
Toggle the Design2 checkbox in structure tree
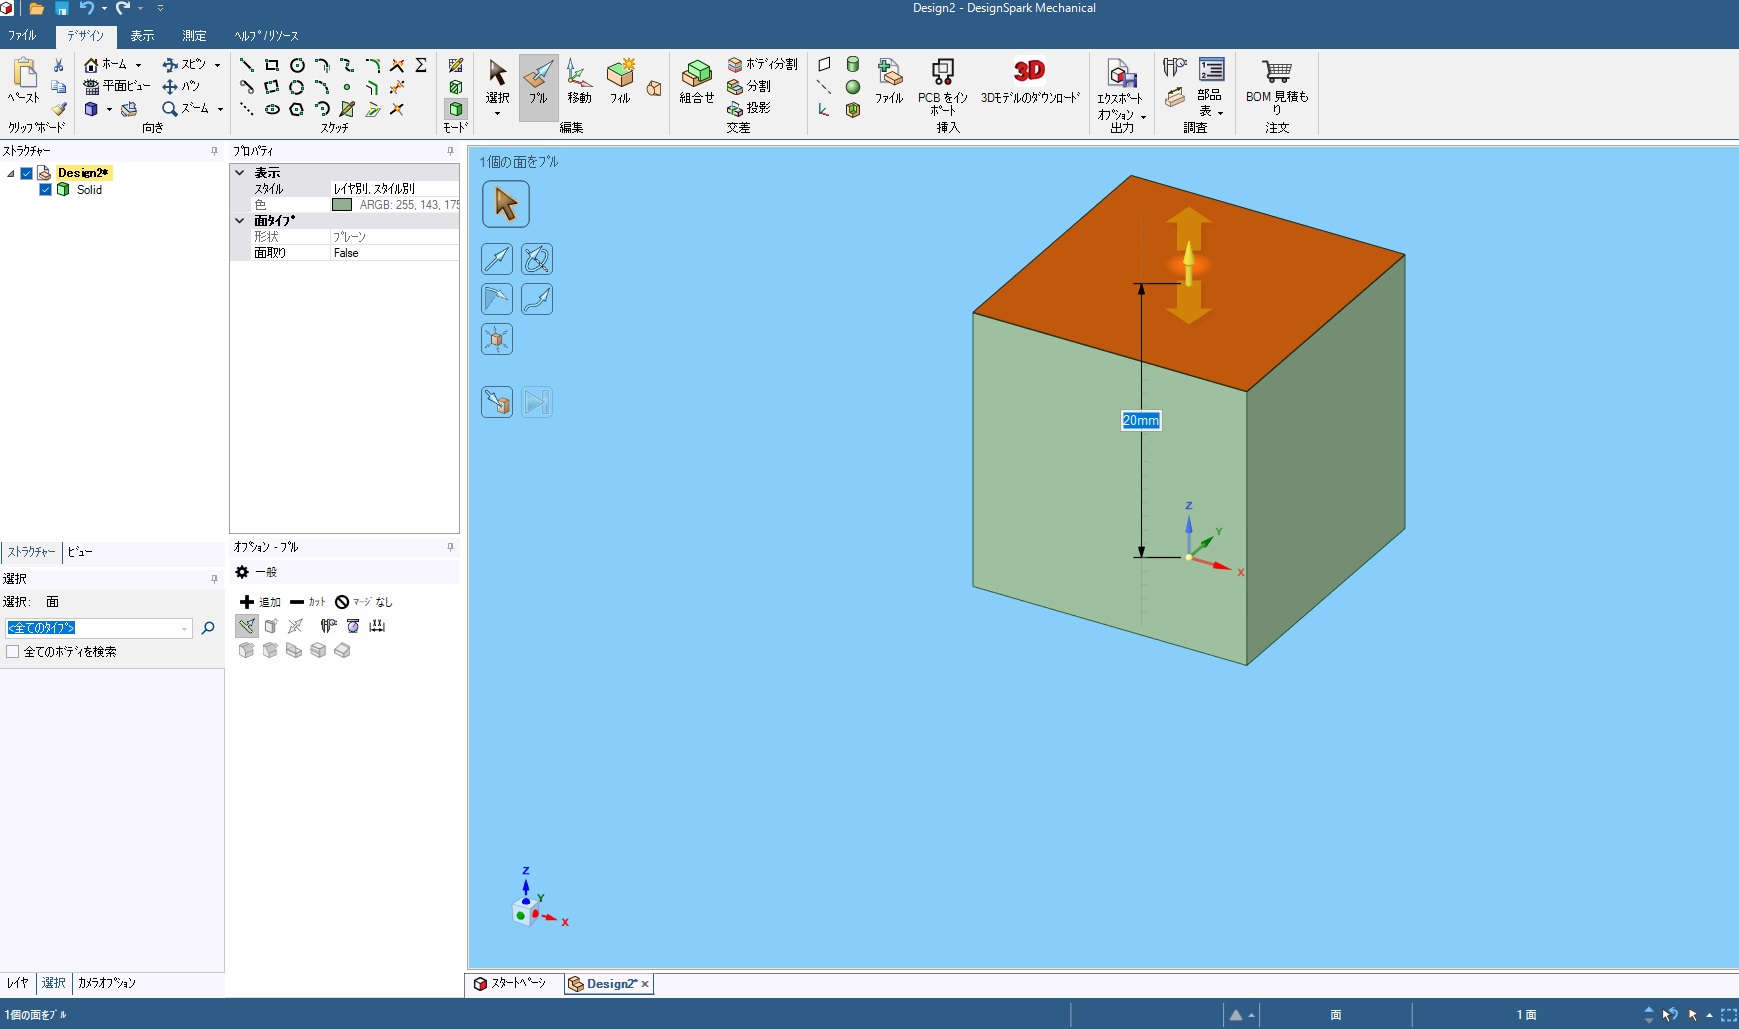[27, 173]
